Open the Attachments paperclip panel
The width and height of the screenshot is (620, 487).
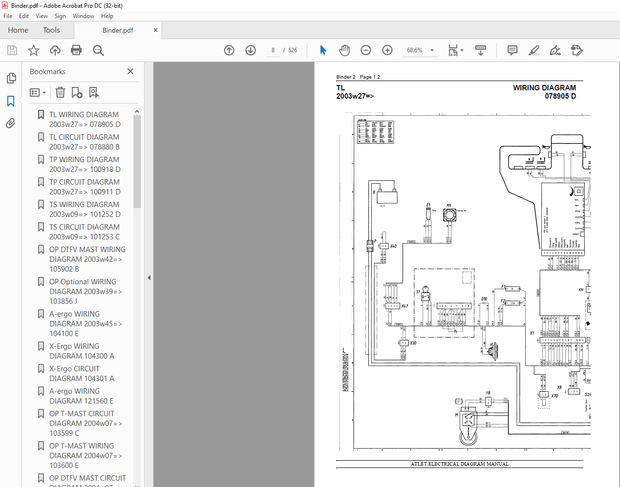pos(11,123)
